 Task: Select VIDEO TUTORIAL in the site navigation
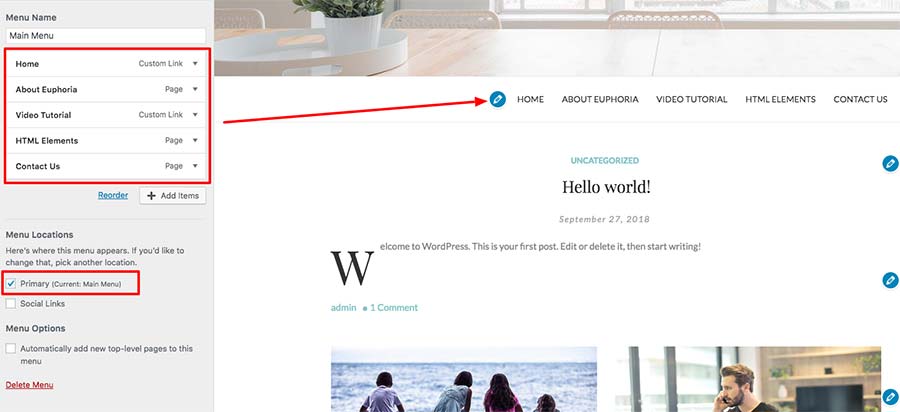click(x=692, y=99)
